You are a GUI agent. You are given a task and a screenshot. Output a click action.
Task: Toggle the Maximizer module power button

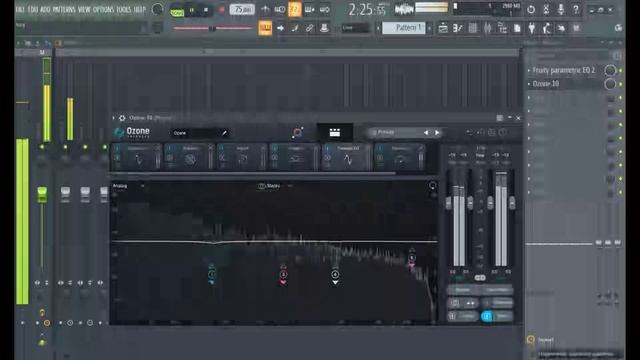[x=380, y=148]
